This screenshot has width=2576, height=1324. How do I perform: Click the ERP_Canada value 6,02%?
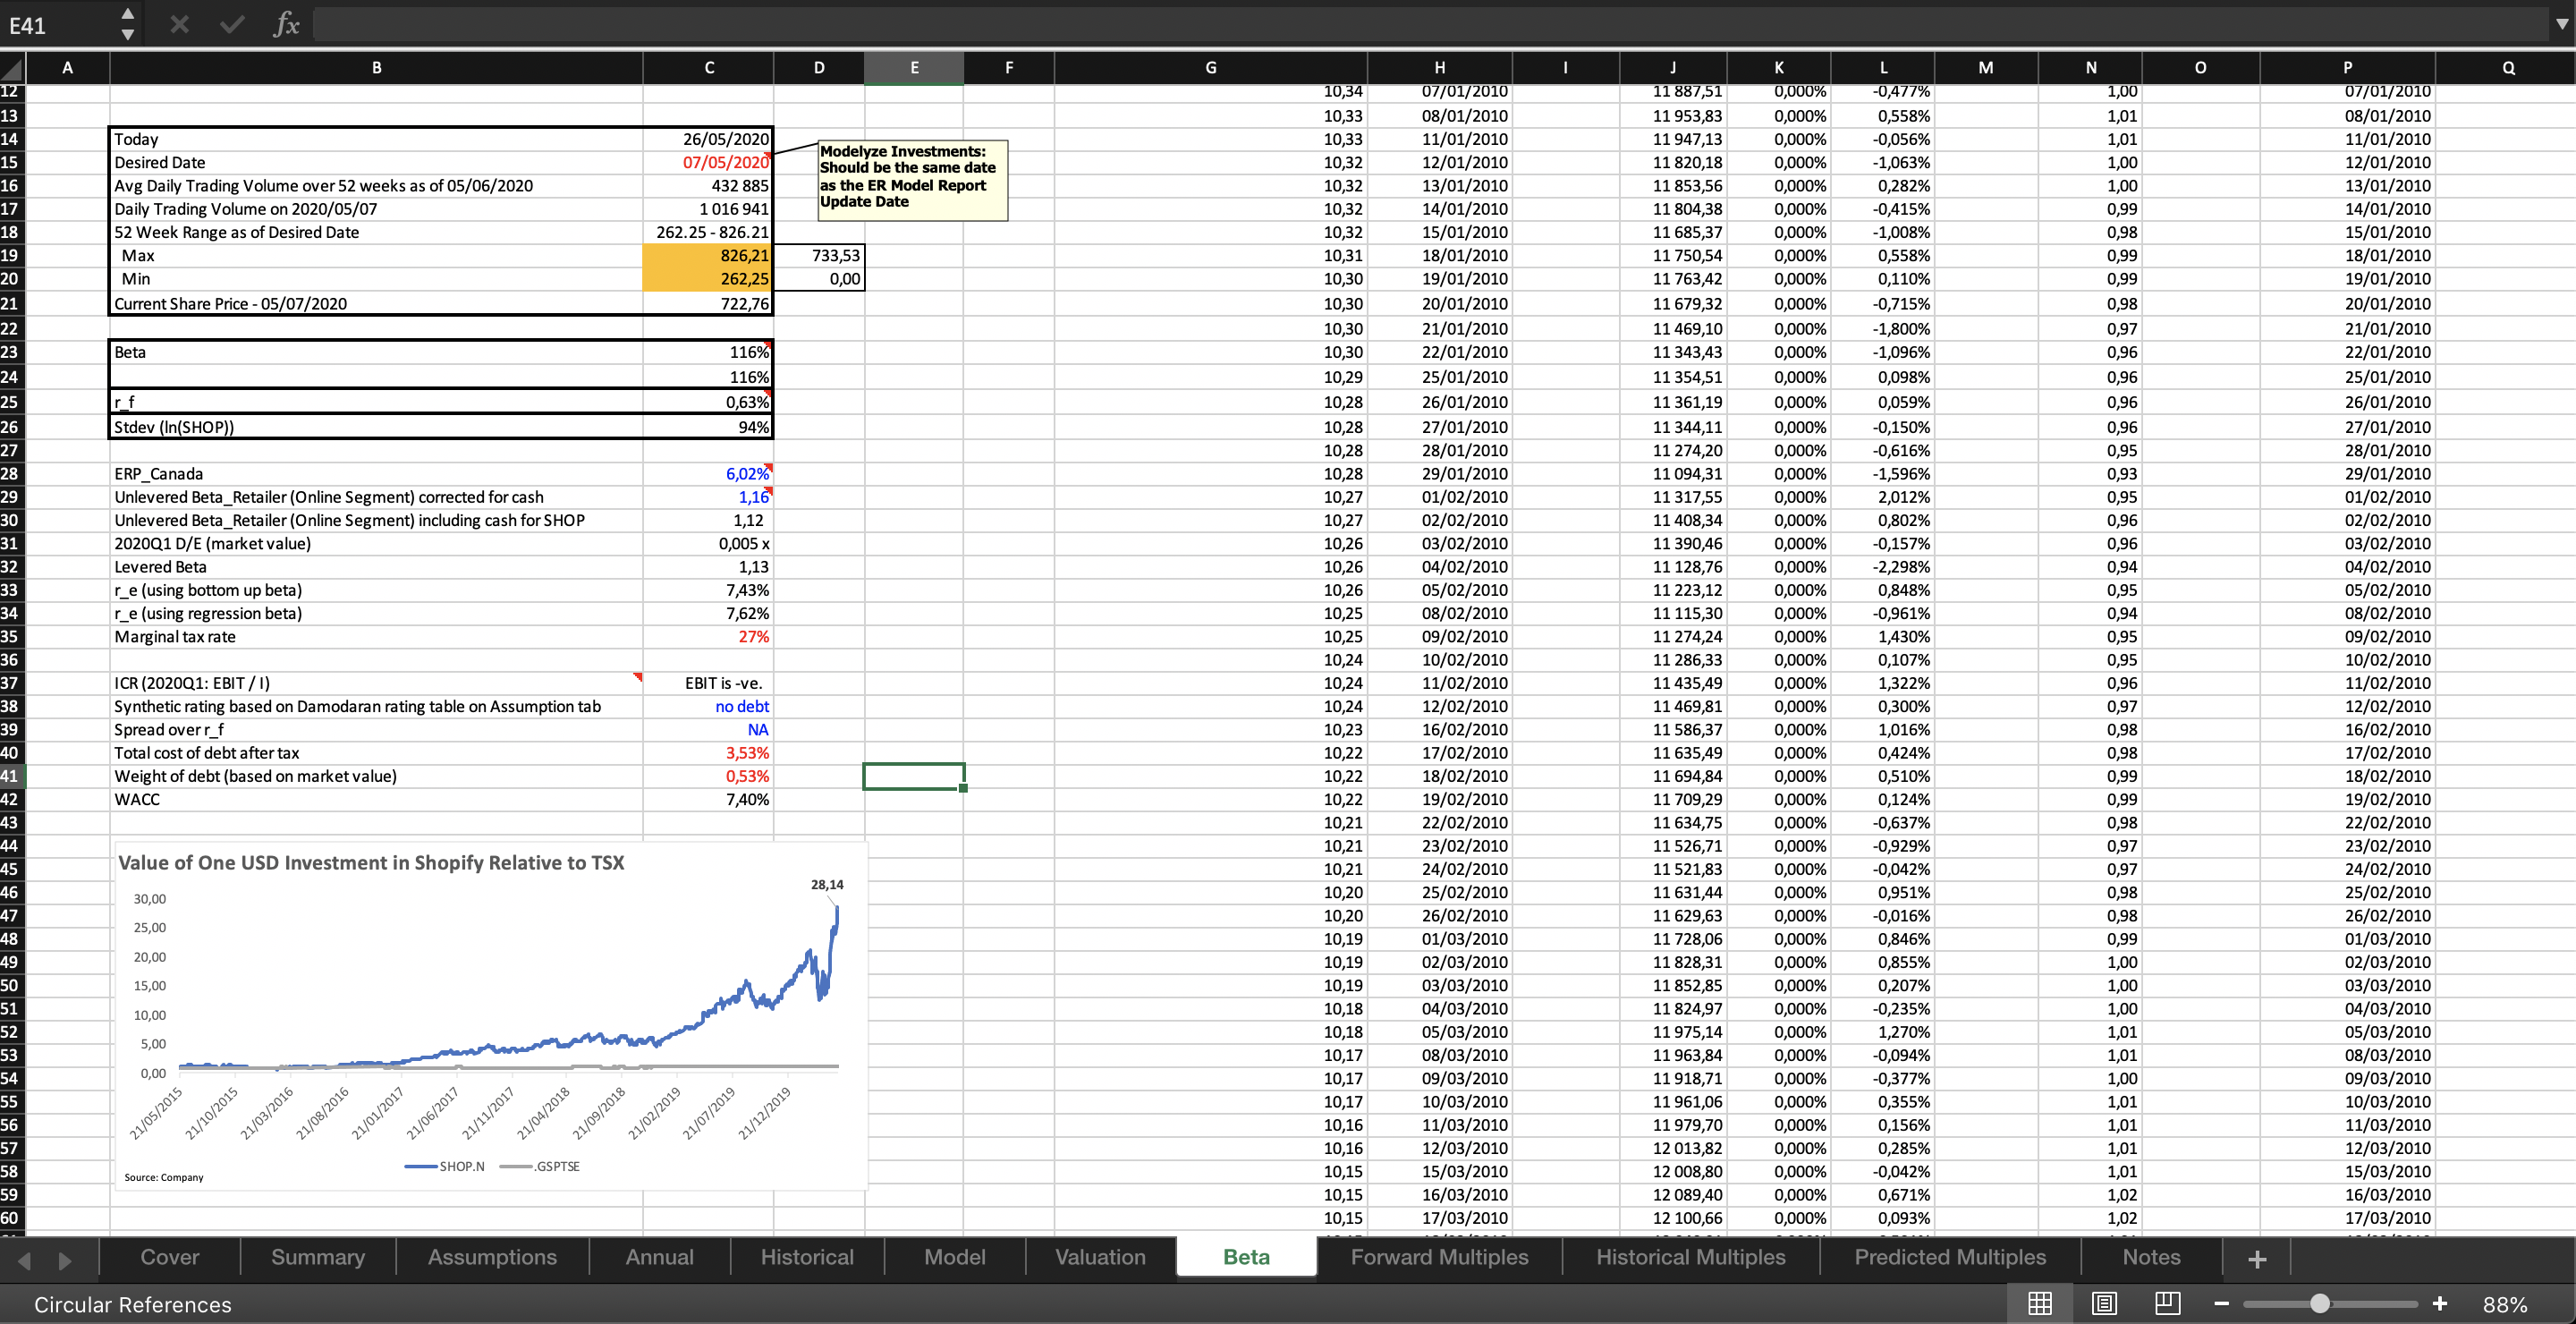pos(708,474)
